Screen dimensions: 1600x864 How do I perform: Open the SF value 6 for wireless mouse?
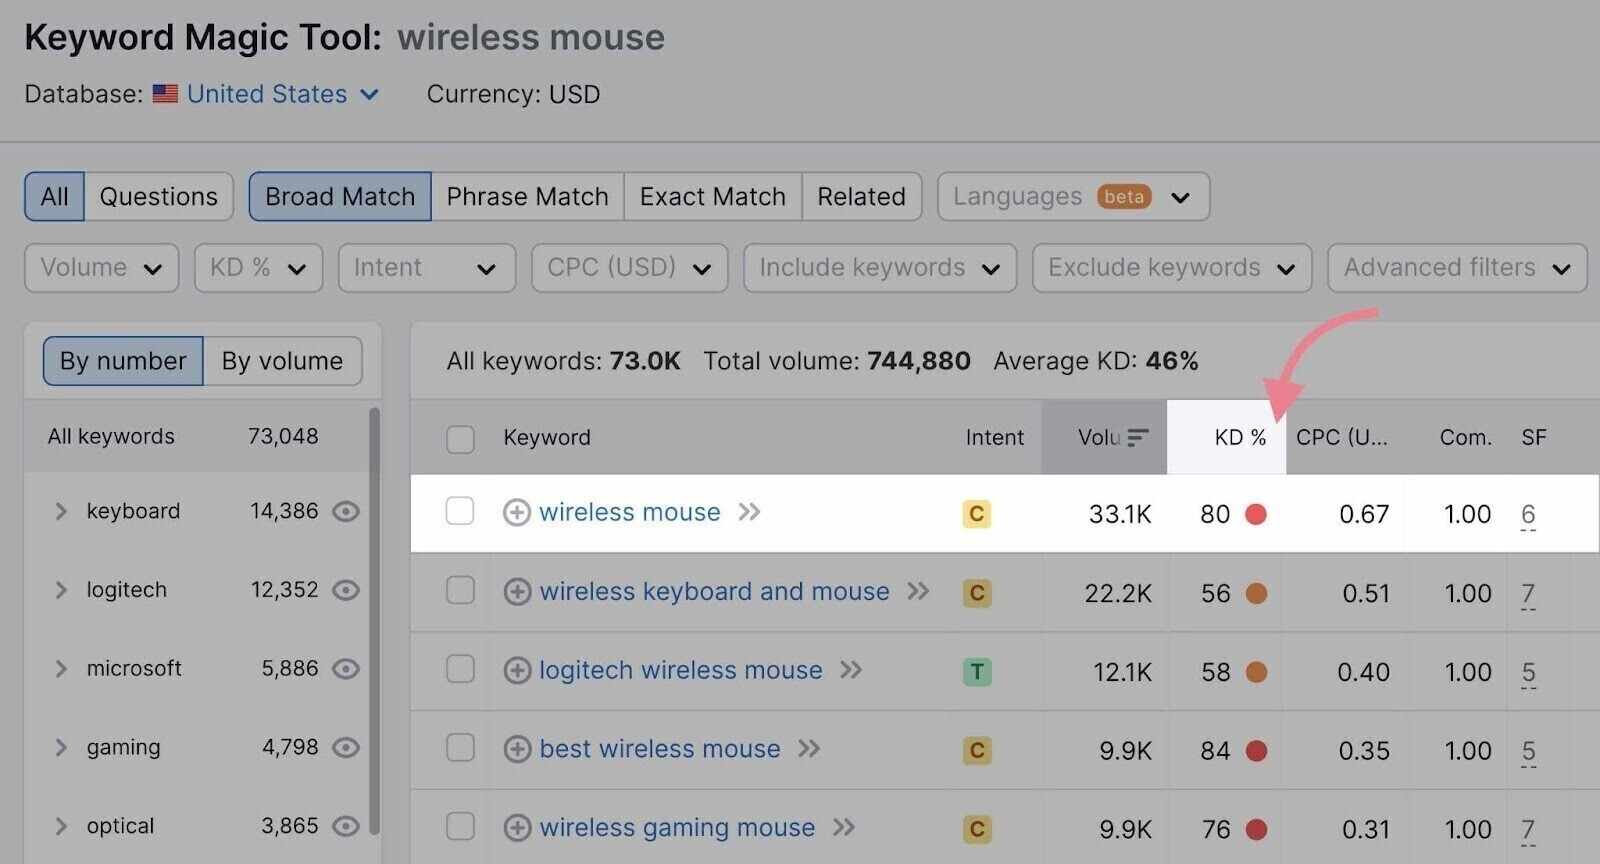point(1529,513)
